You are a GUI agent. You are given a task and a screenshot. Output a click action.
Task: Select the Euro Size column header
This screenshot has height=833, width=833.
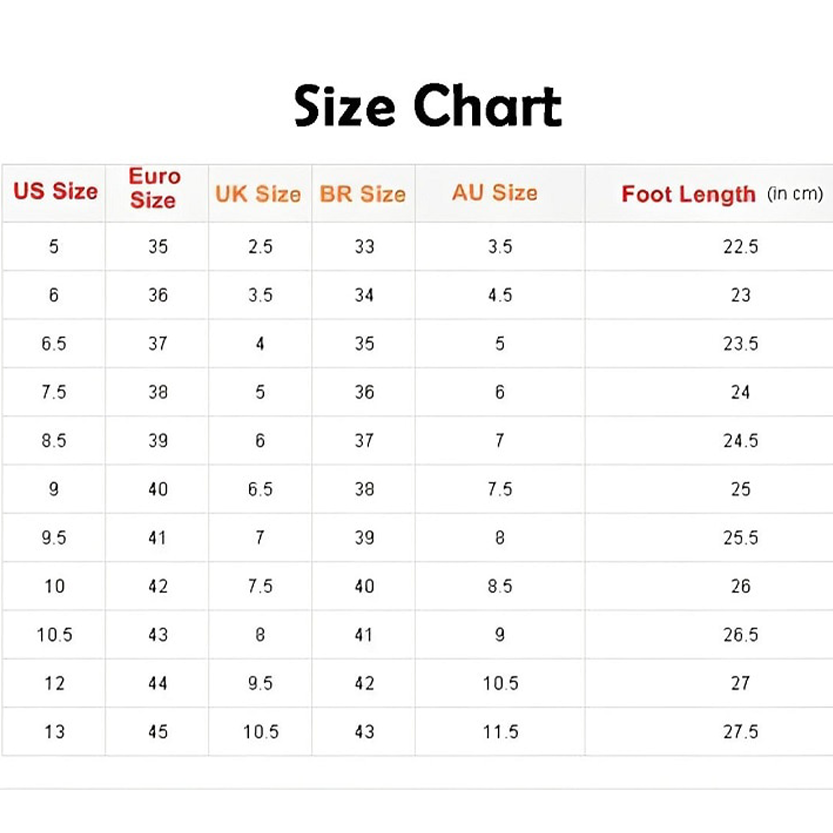tap(155, 188)
